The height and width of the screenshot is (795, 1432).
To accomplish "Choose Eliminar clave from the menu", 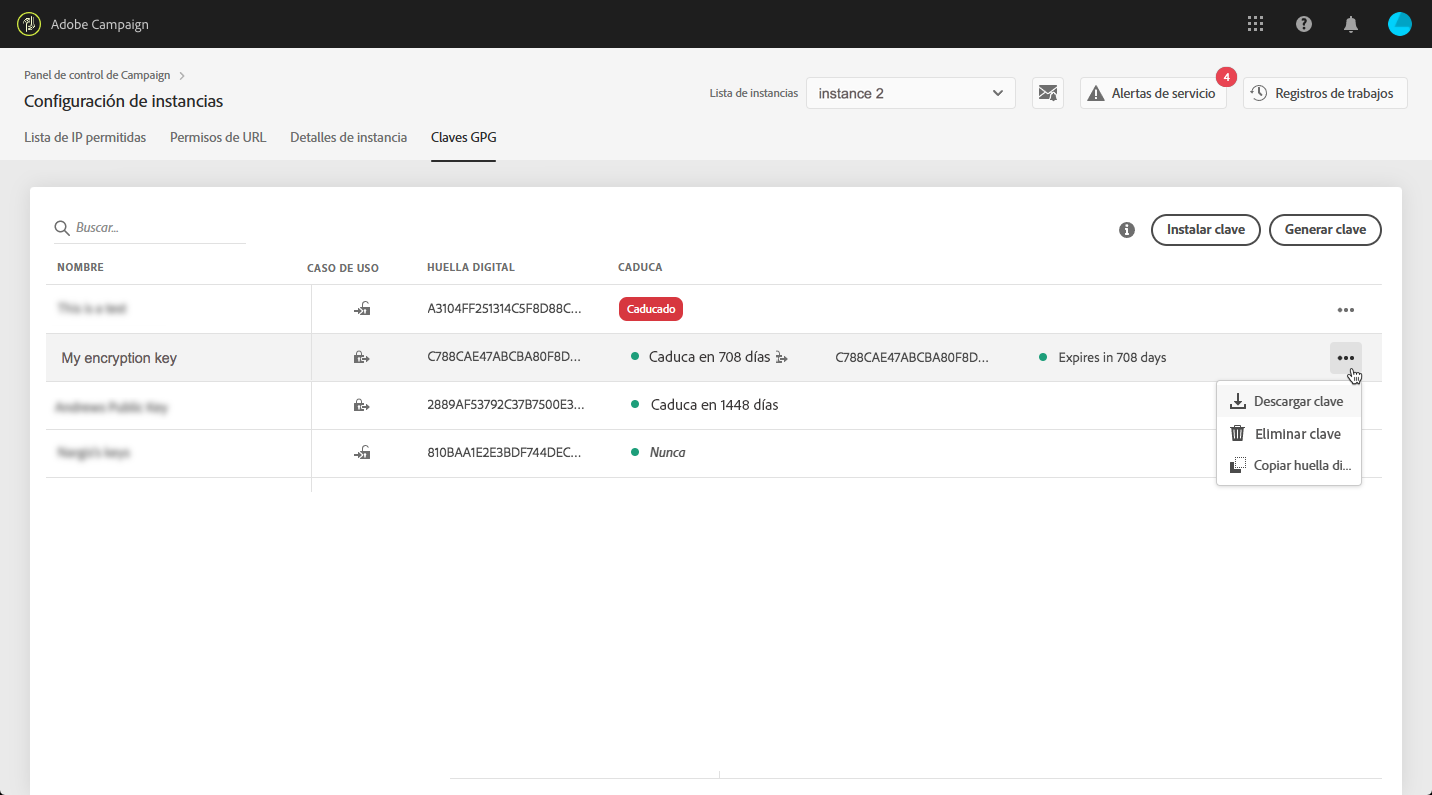I will (x=1289, y=433).
